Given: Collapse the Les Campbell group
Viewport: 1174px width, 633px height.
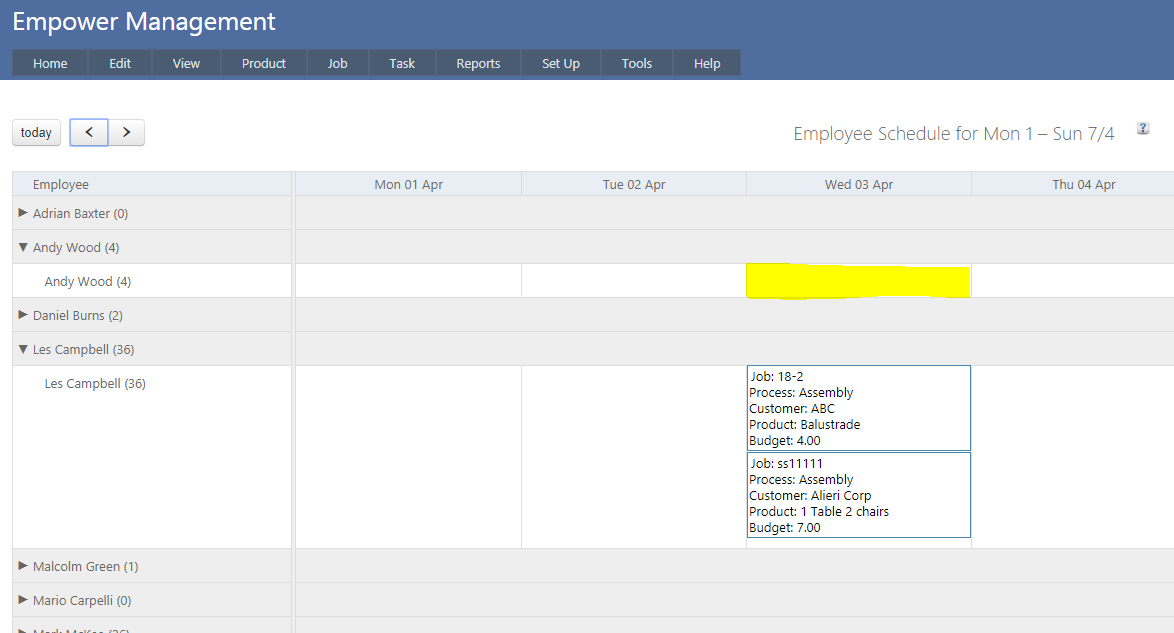Looking at the screenshot, I should (23, 349).
